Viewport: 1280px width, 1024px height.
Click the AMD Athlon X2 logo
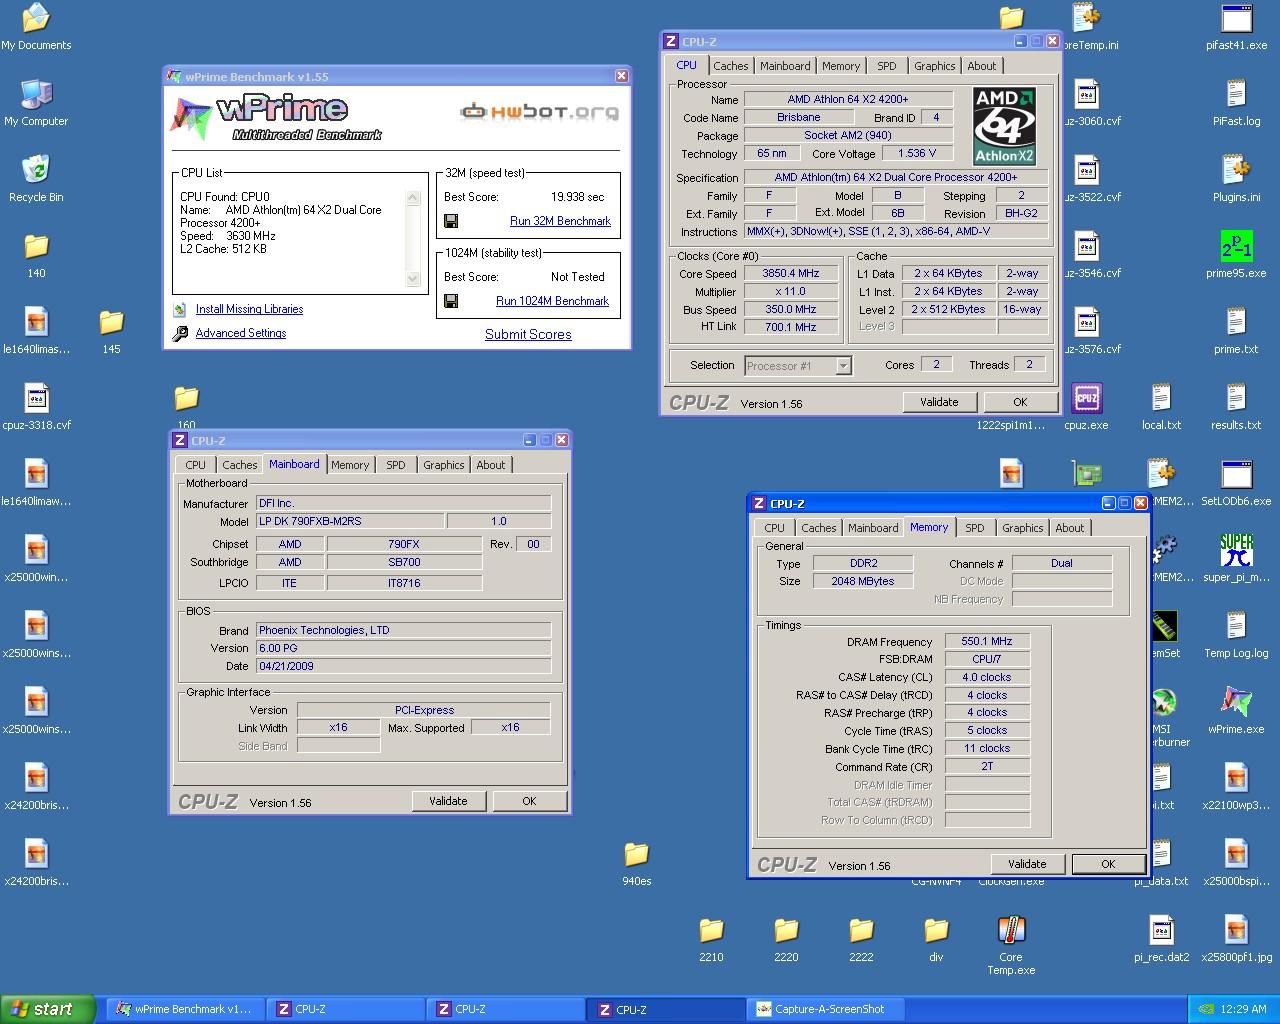(x=1004, y=126)
